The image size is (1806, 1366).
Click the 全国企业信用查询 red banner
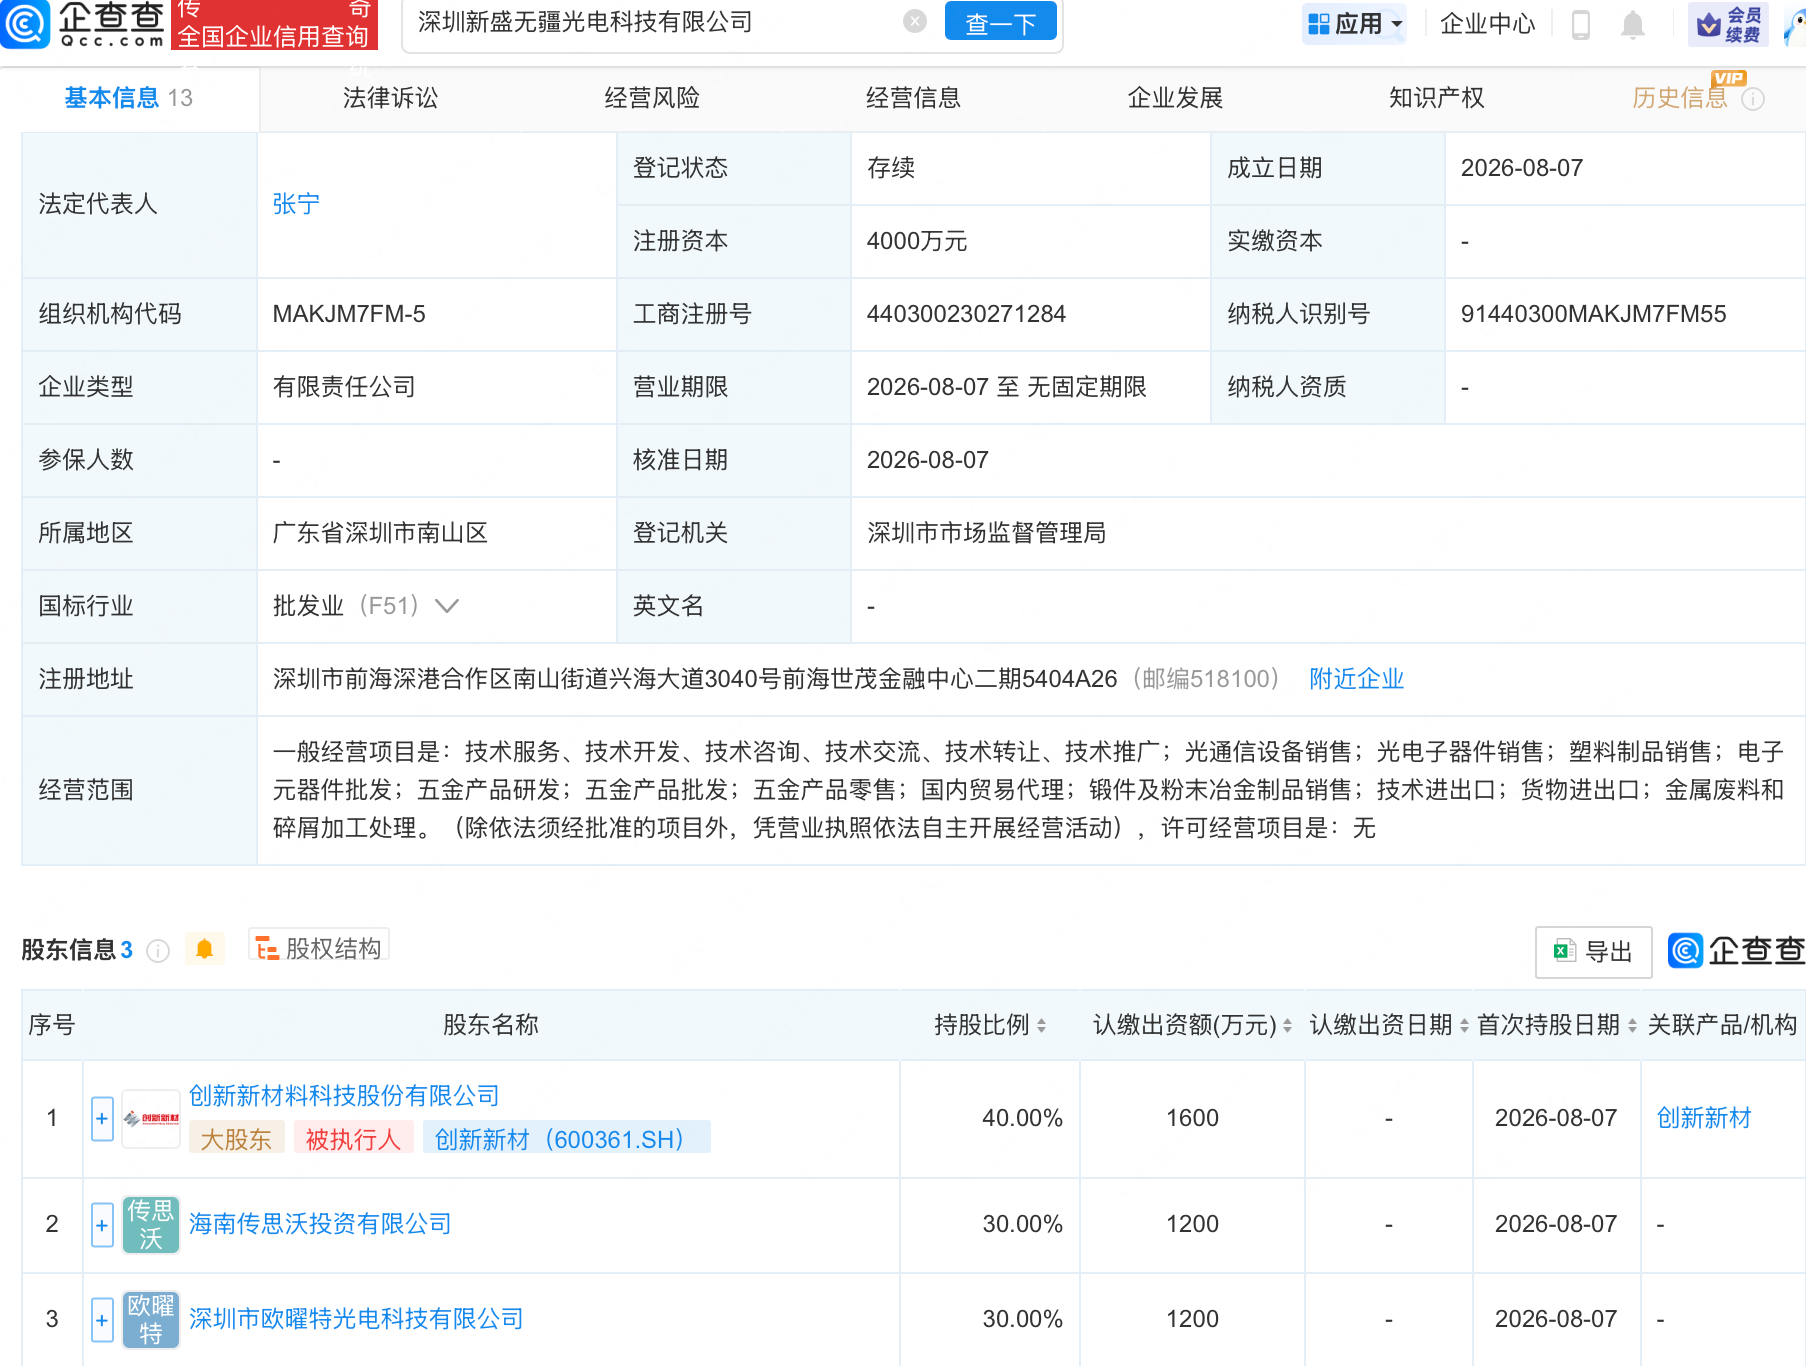pyautogui.click(x=273, y=24)
